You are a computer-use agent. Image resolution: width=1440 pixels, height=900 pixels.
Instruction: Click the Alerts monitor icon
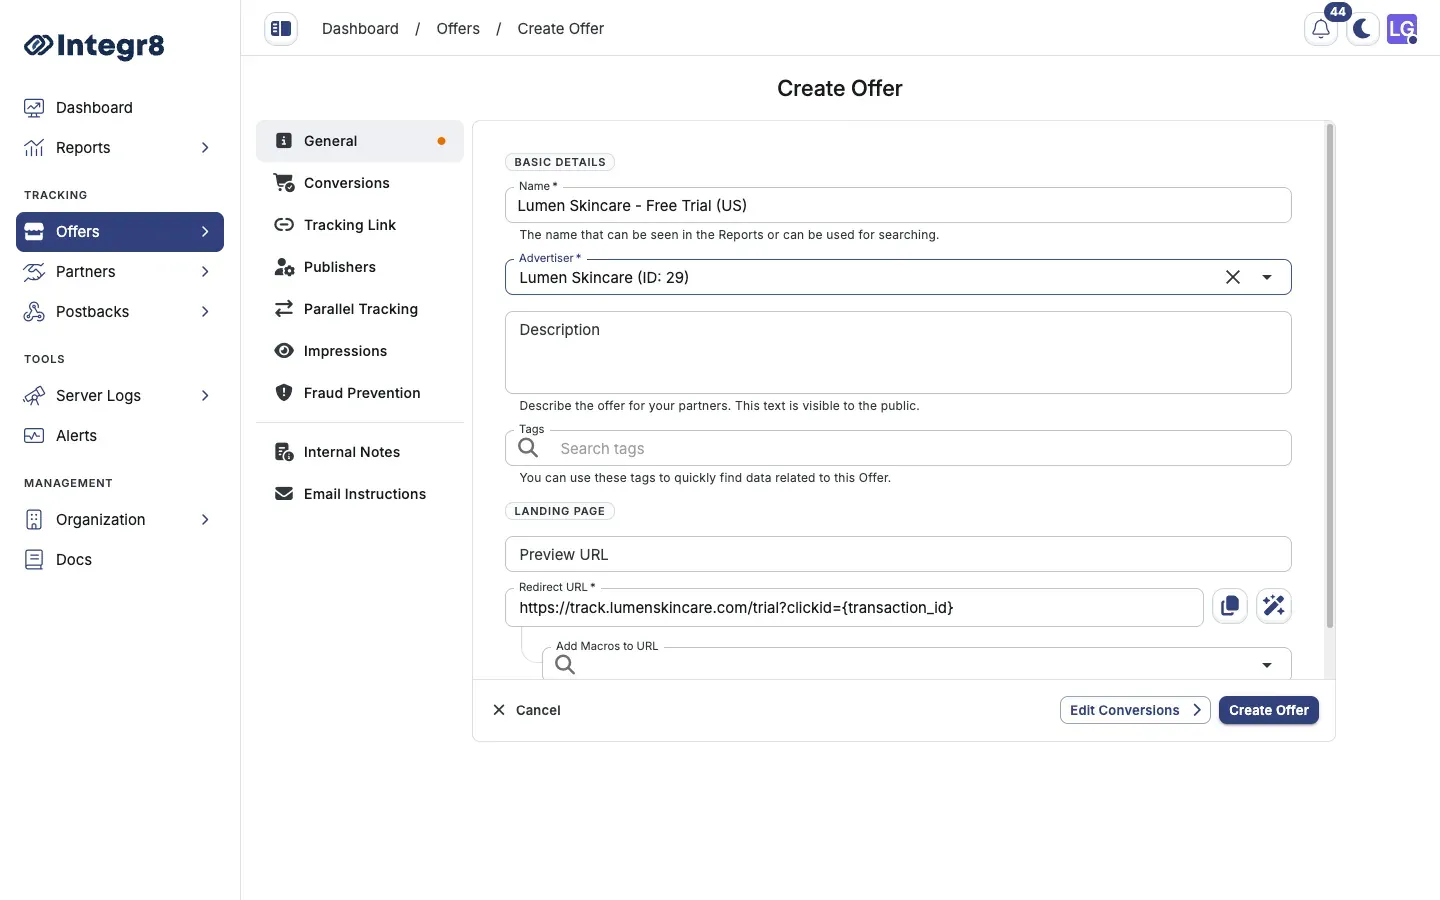point(34,436)
